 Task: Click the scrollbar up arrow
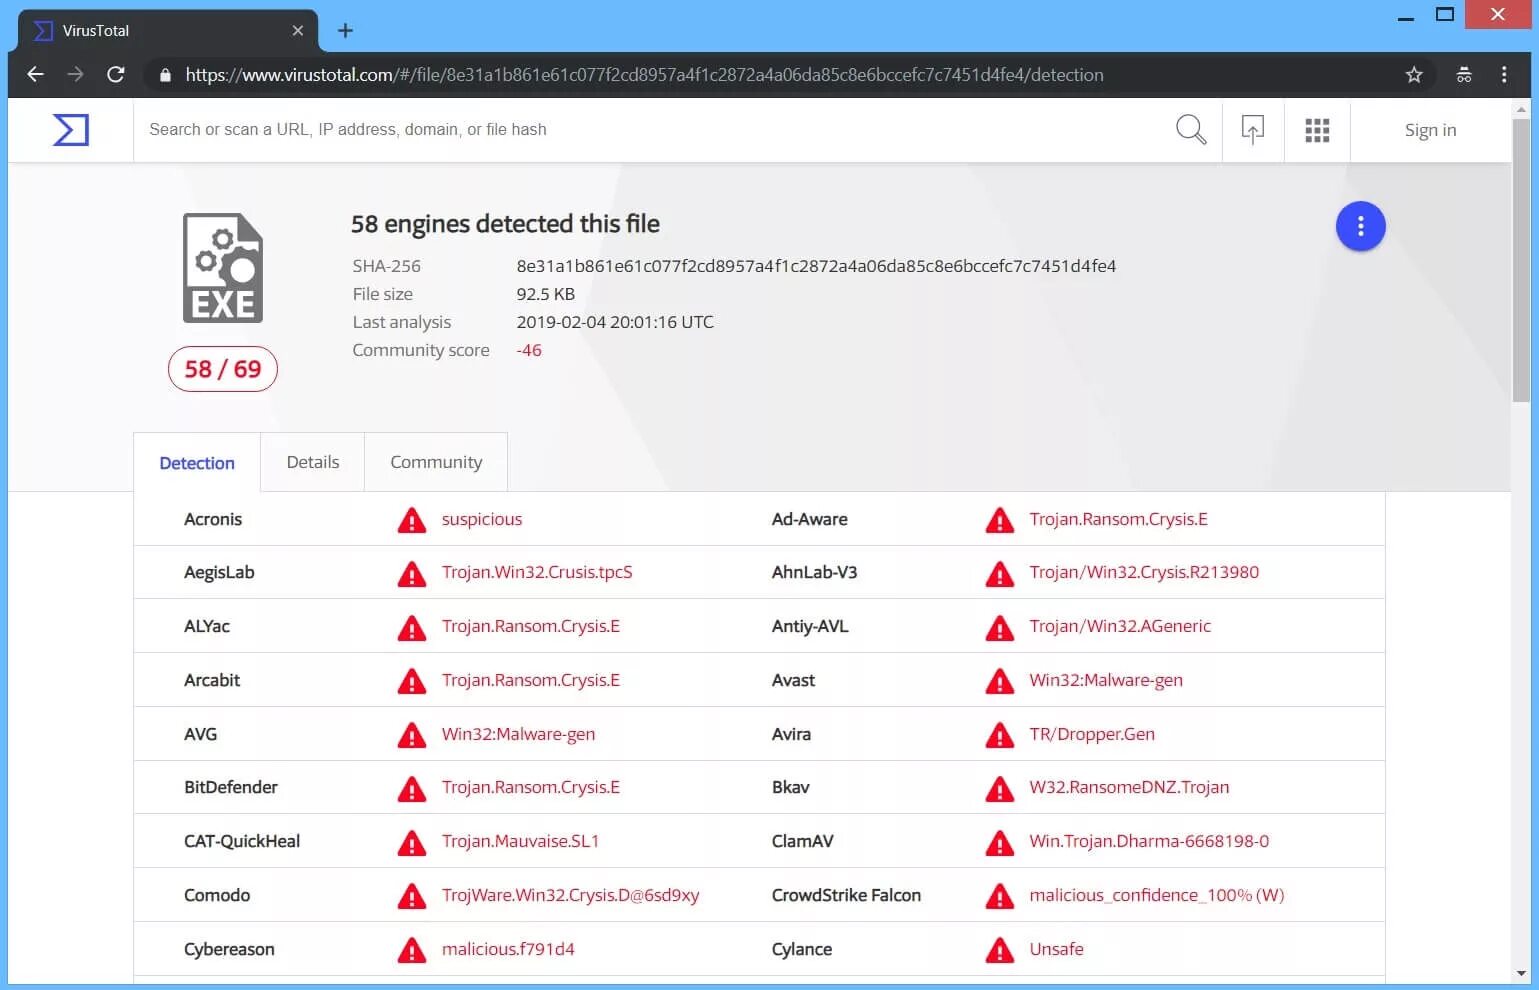[1521, 108]
